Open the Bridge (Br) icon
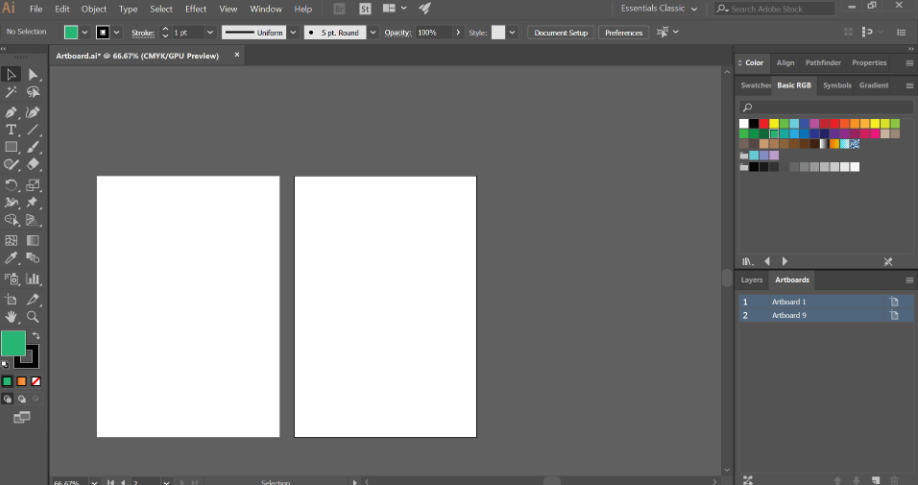 (x=339, y=9)
